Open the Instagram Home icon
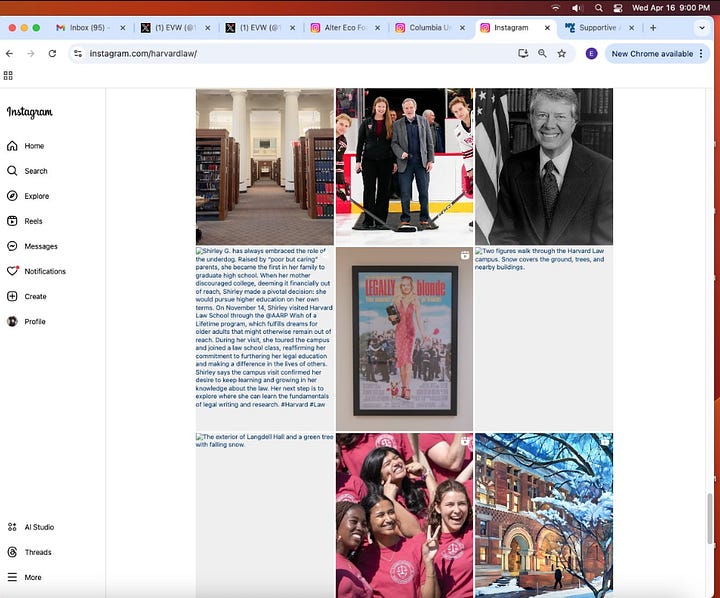This screenshot has height=598, width=720. pyautogui.click(x=12, y=146)
